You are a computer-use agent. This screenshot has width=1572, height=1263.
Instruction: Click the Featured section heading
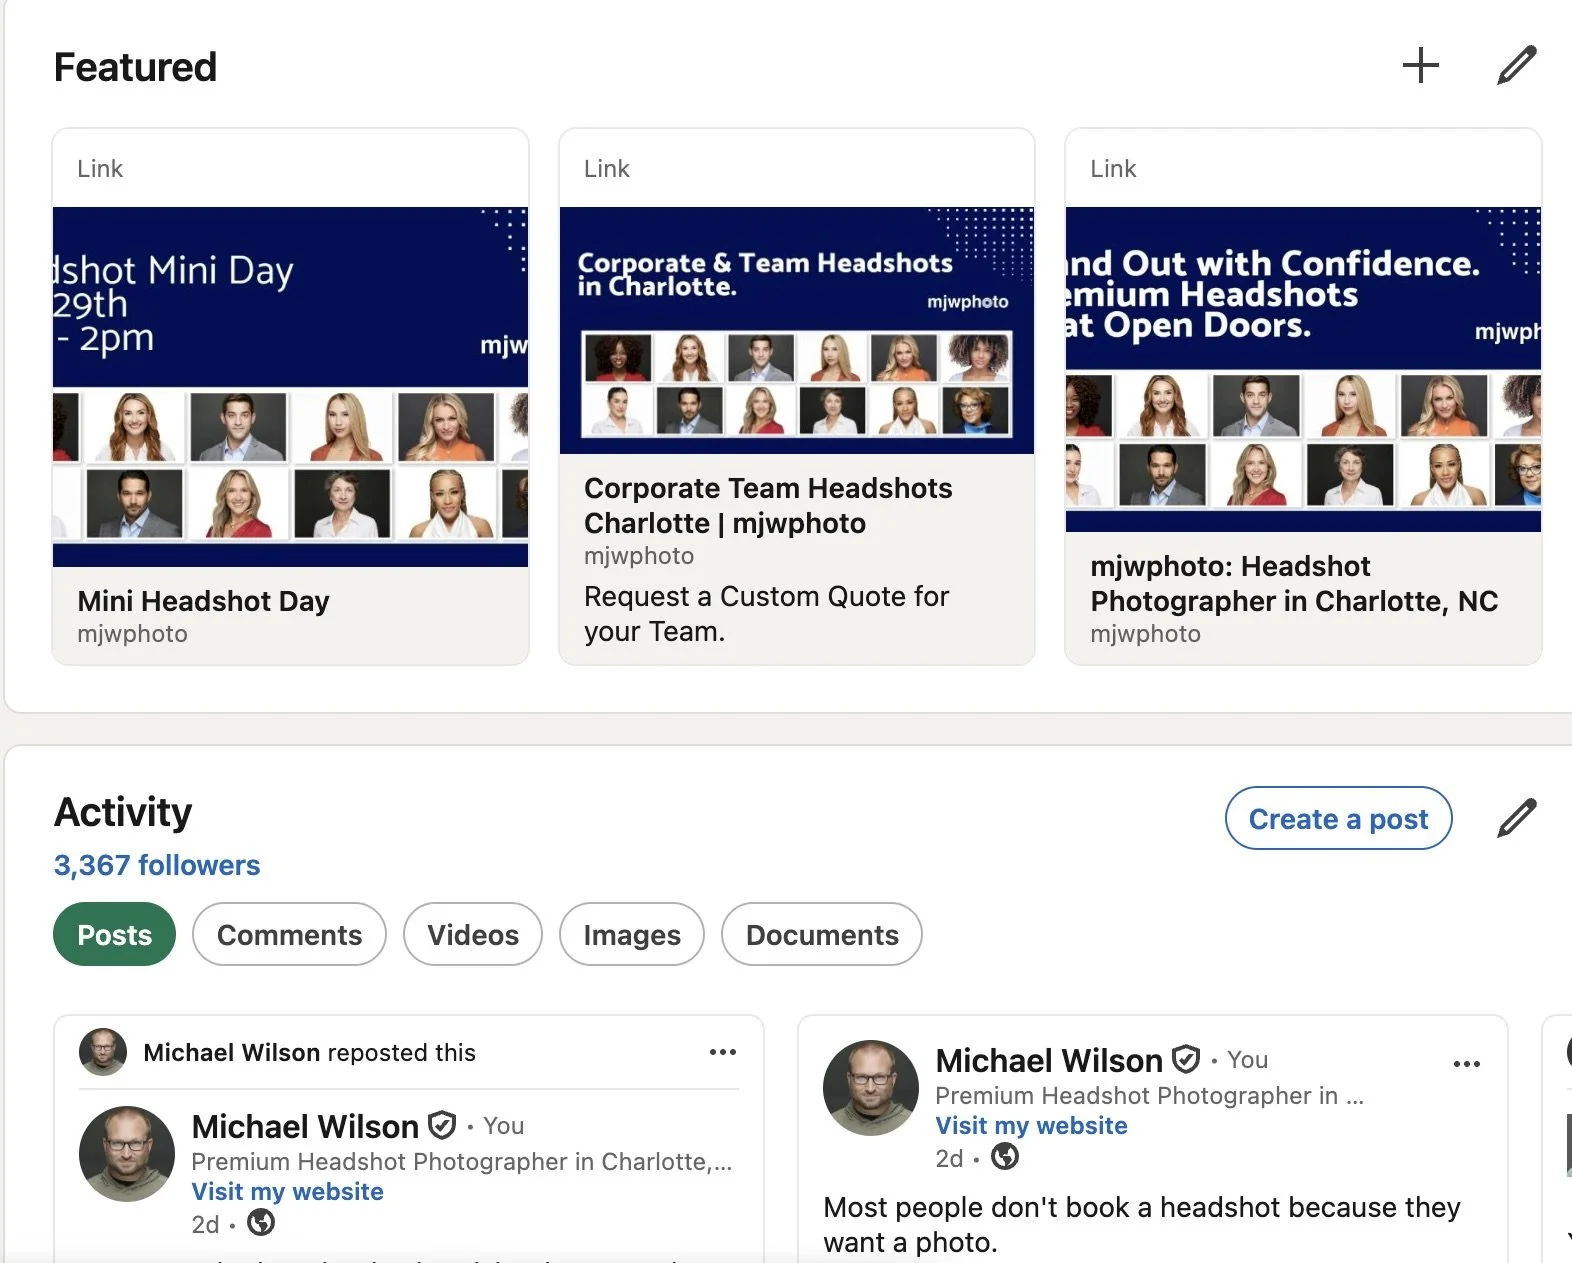coord(135,67)
